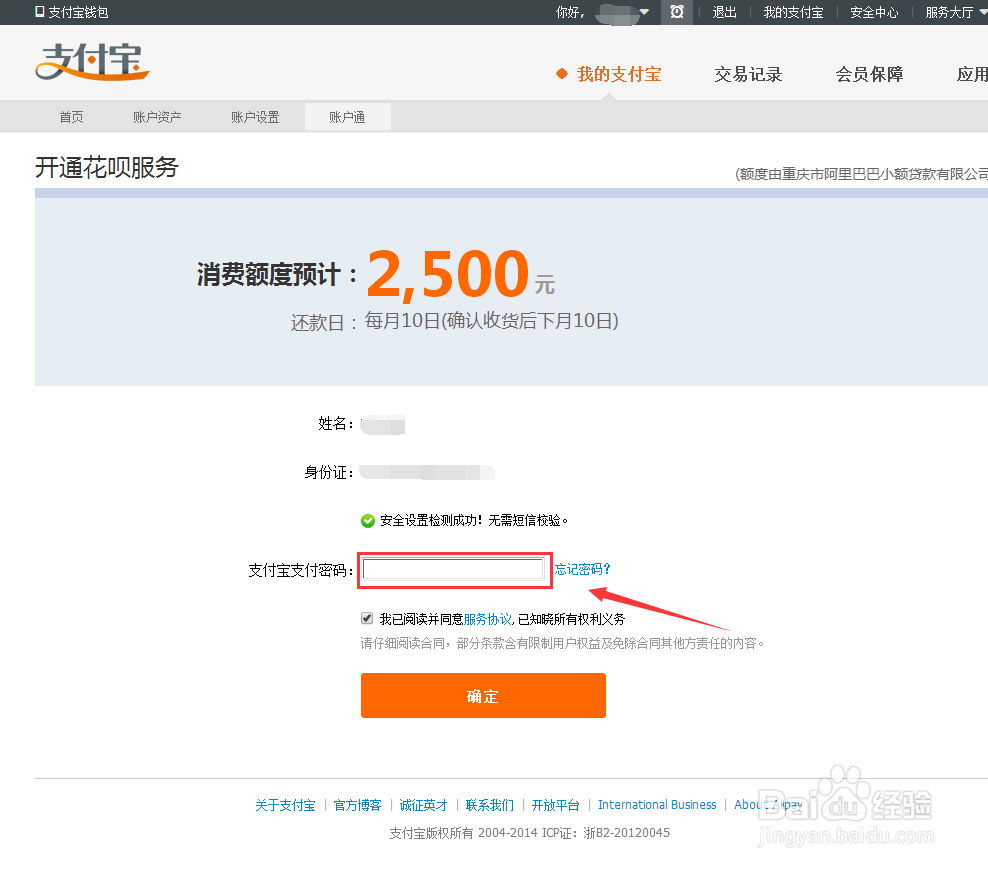The image size is (988, 870).
Task: Open the 服务协议 link
Action: point(489,617)
